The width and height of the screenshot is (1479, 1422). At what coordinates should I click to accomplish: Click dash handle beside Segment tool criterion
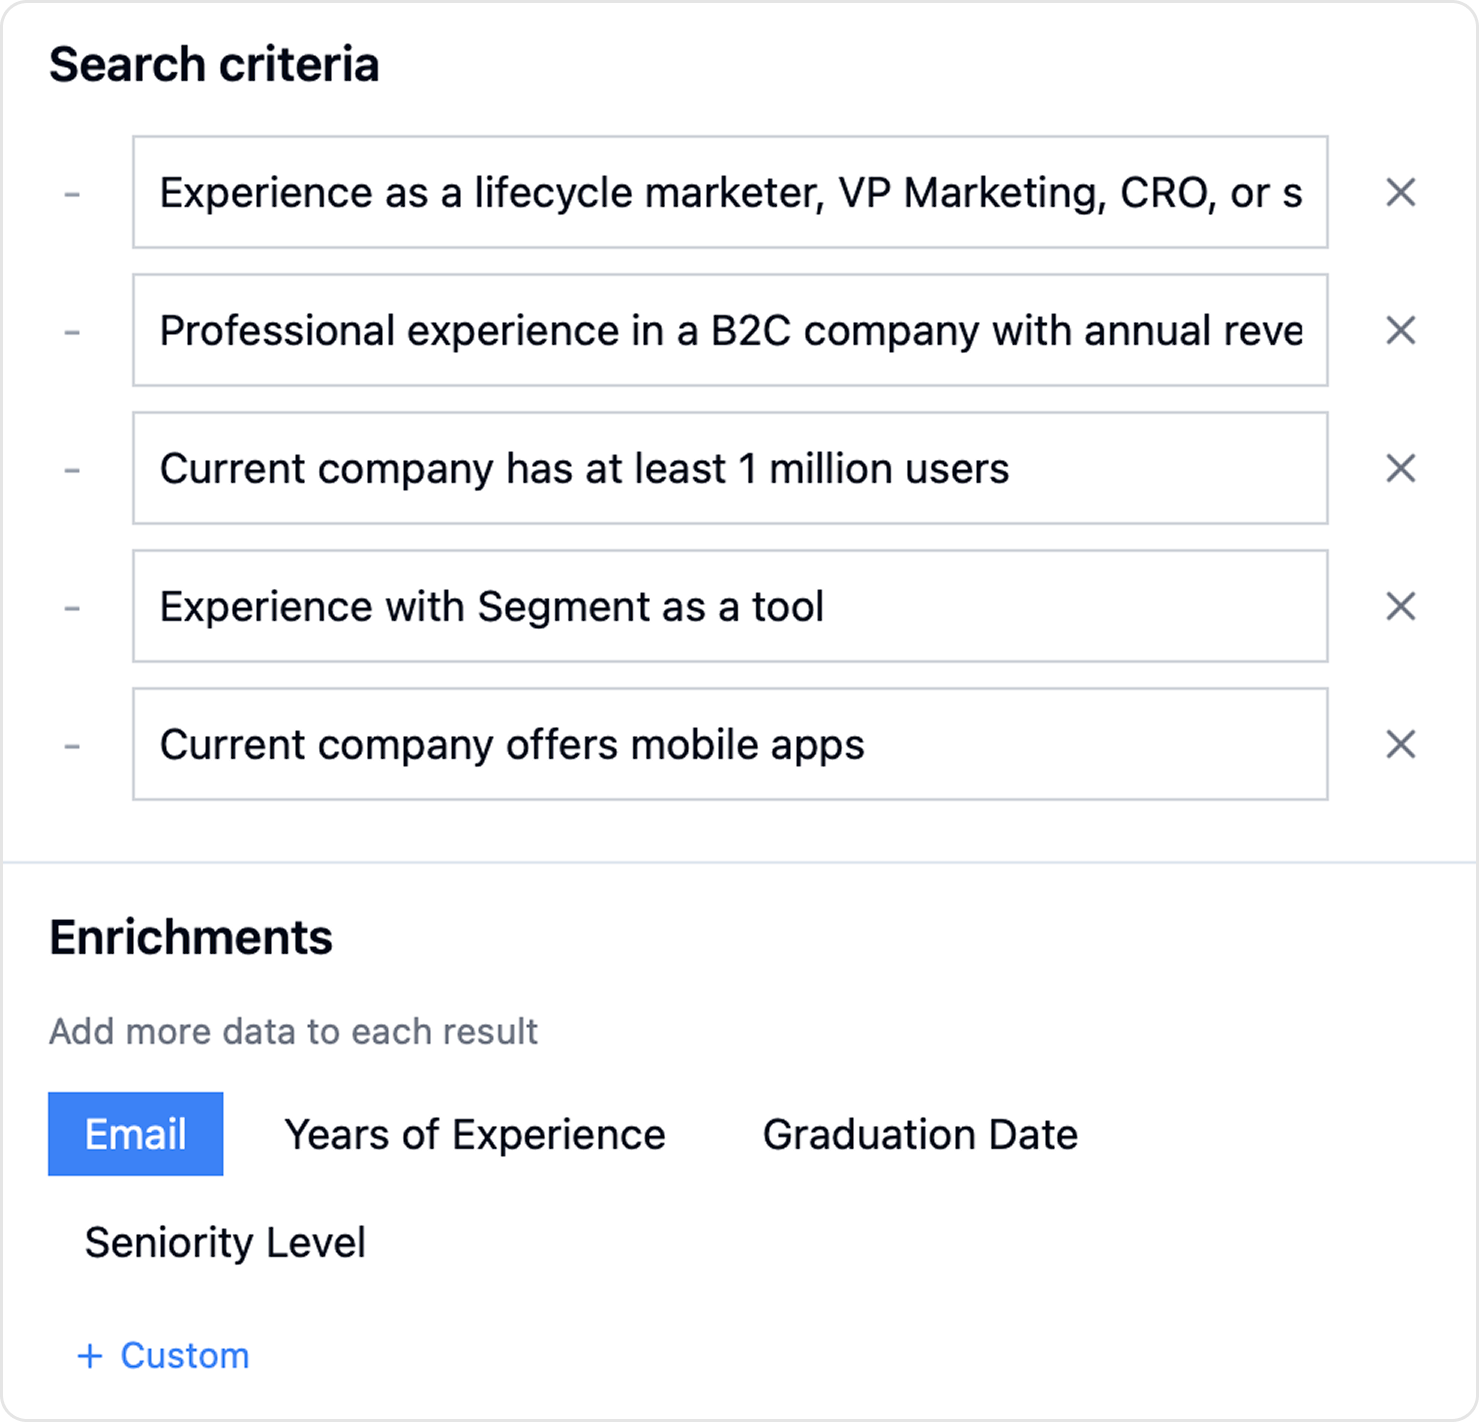(x=72, y=607)
